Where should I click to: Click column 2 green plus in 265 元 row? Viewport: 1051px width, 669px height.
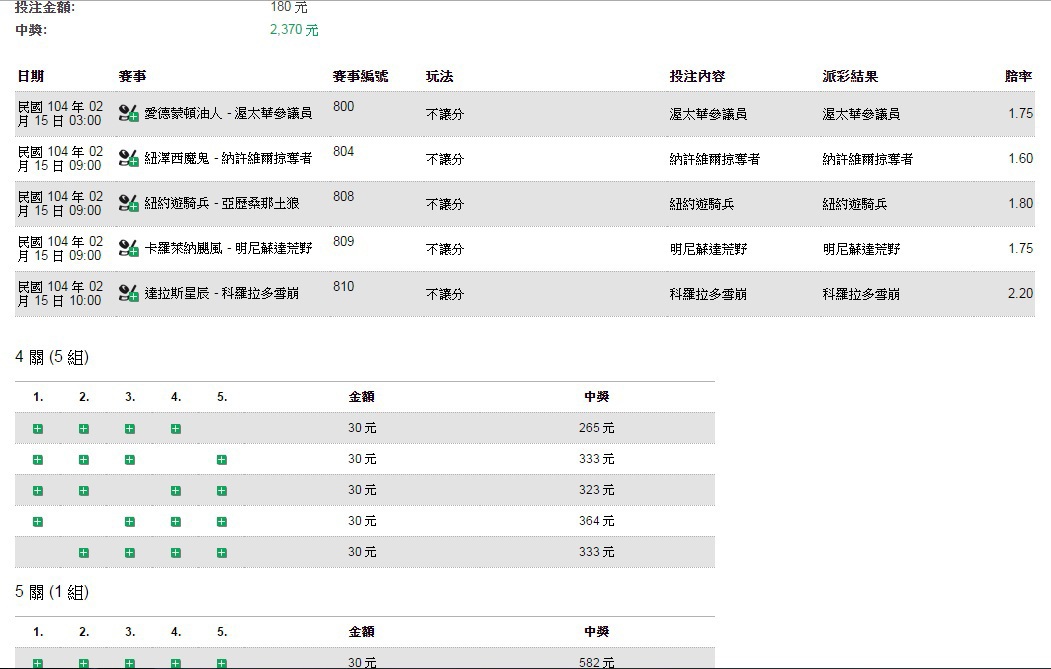[84, 429]
